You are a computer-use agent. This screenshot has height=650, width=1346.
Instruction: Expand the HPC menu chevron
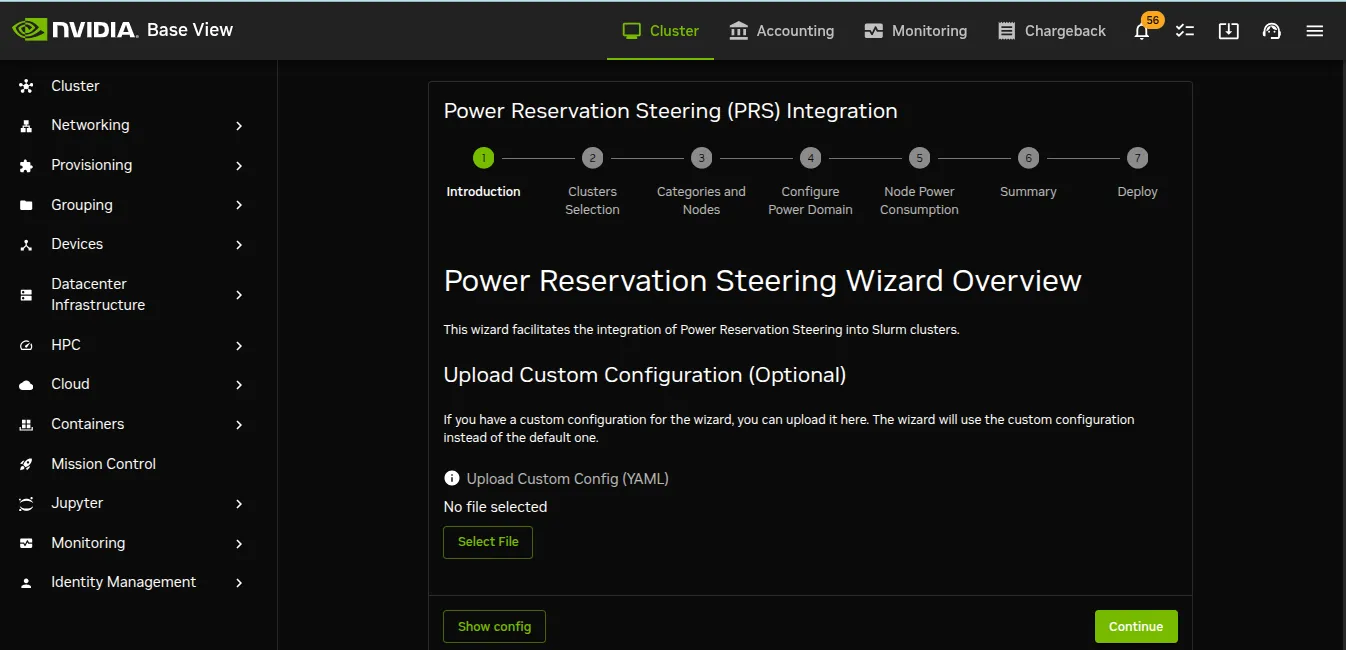coord(239,346)
